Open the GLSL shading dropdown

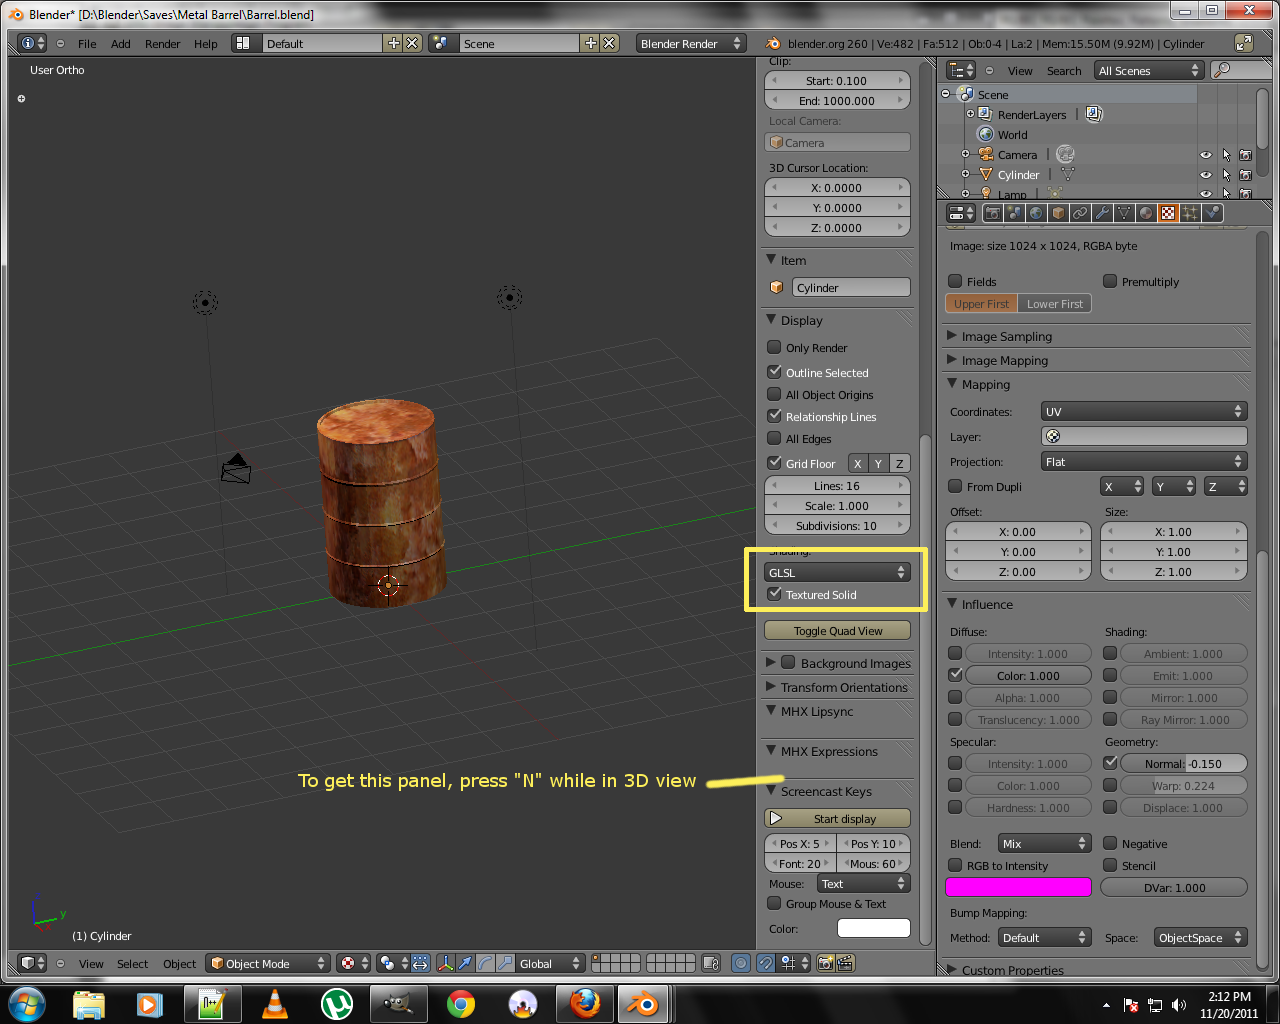pyautogui.click(x=837, y=573)
